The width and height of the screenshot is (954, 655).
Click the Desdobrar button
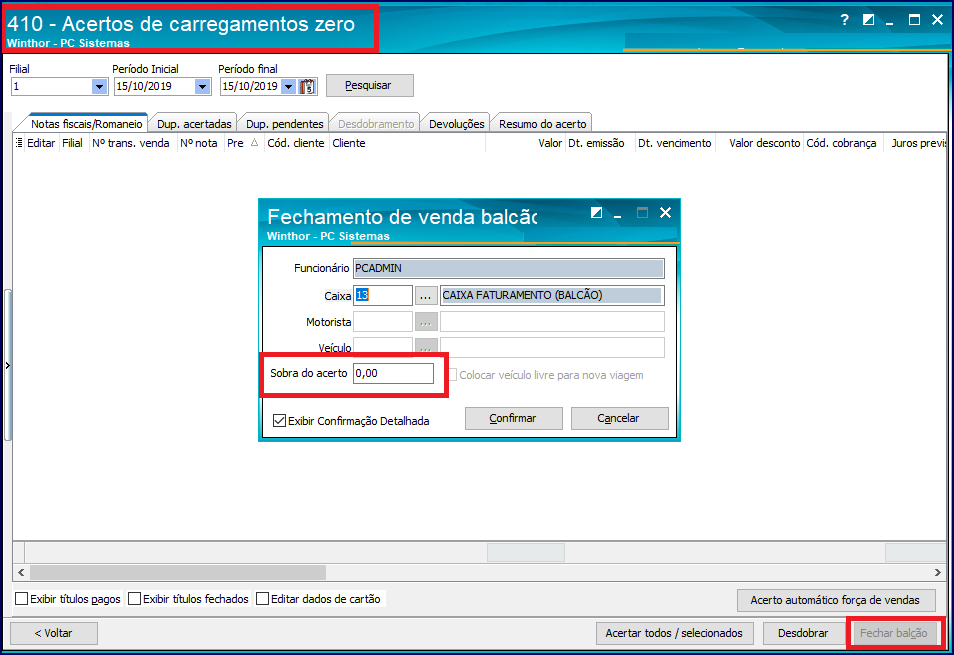803,633
